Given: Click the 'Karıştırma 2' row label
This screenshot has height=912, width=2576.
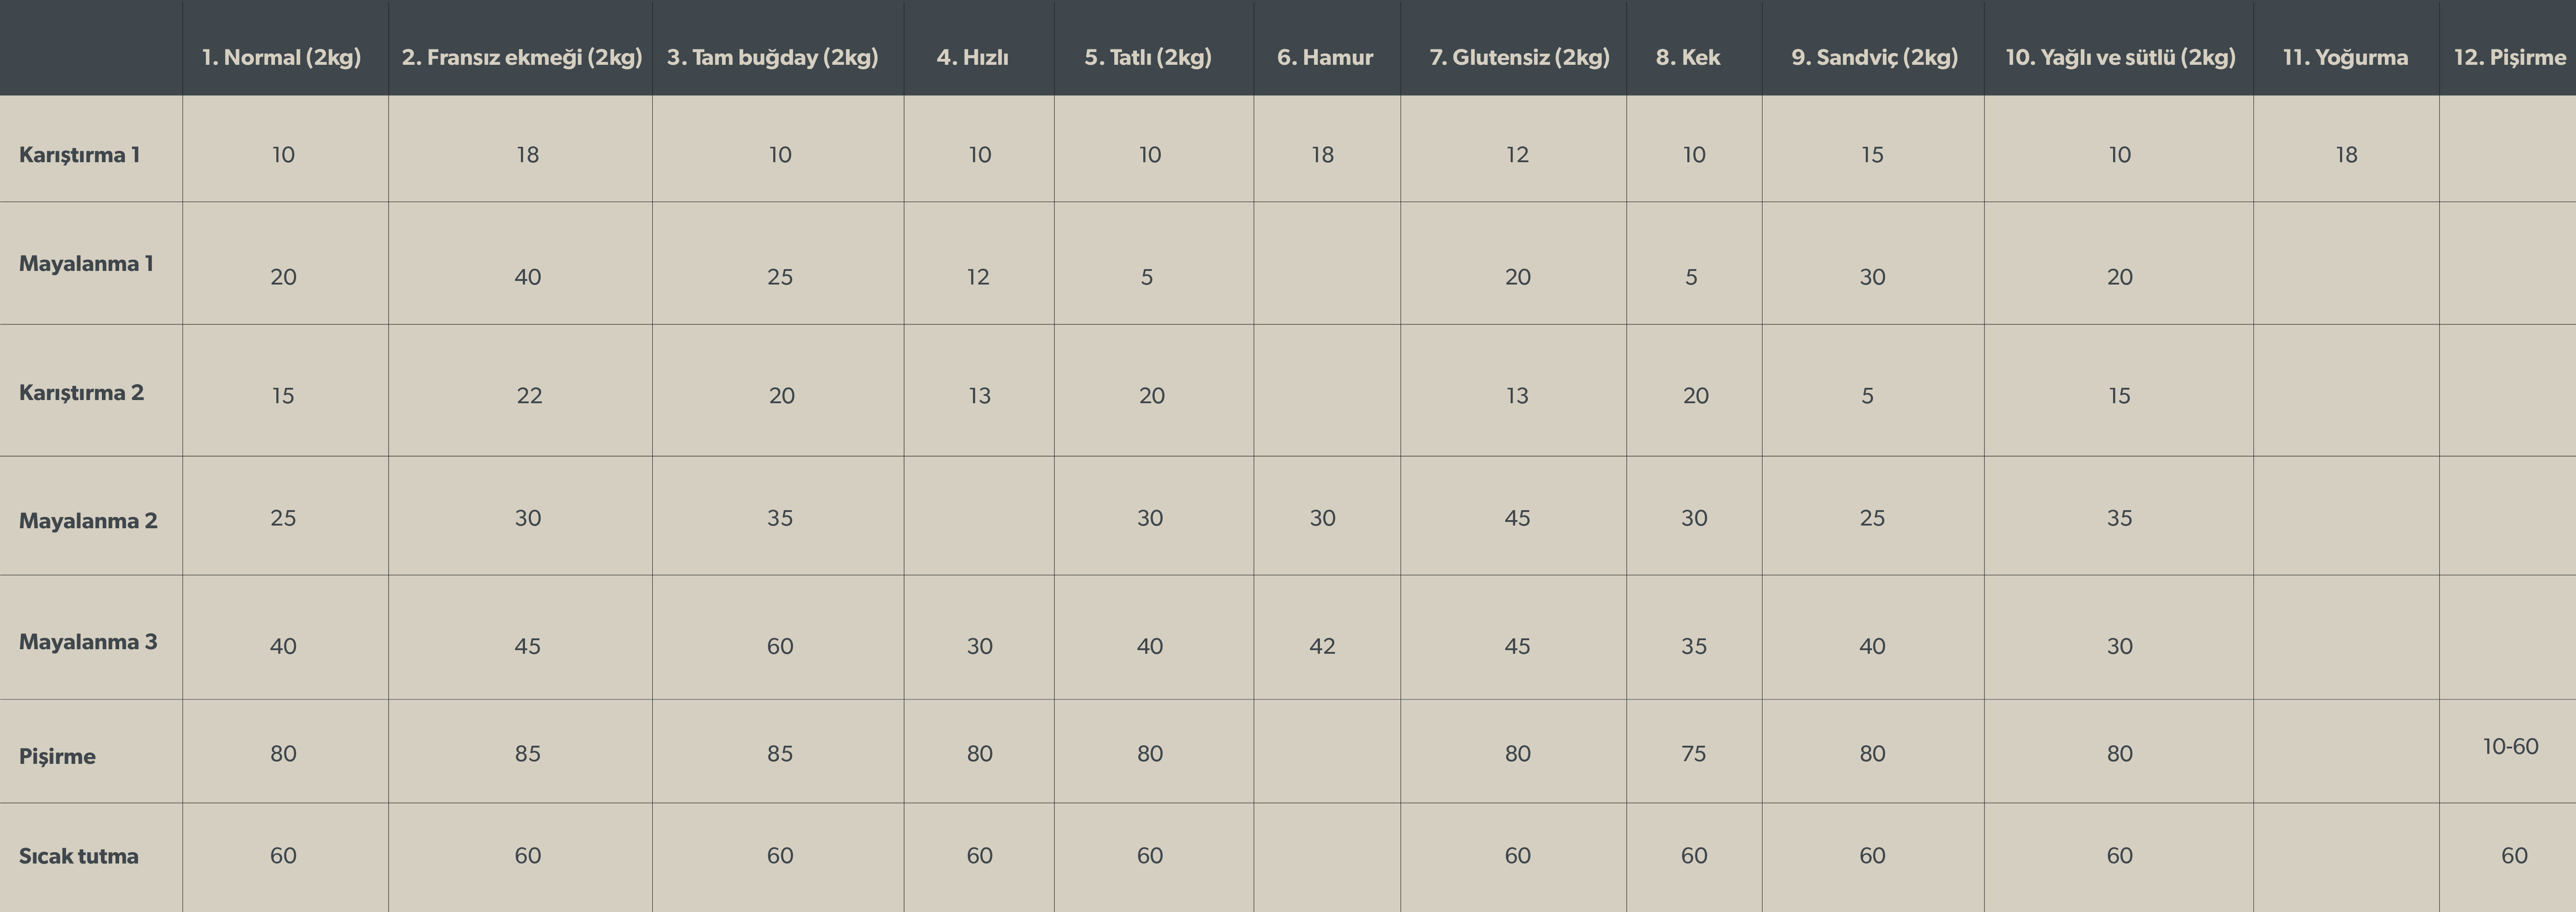Looking at the screenshot, I should pos(81,392).
